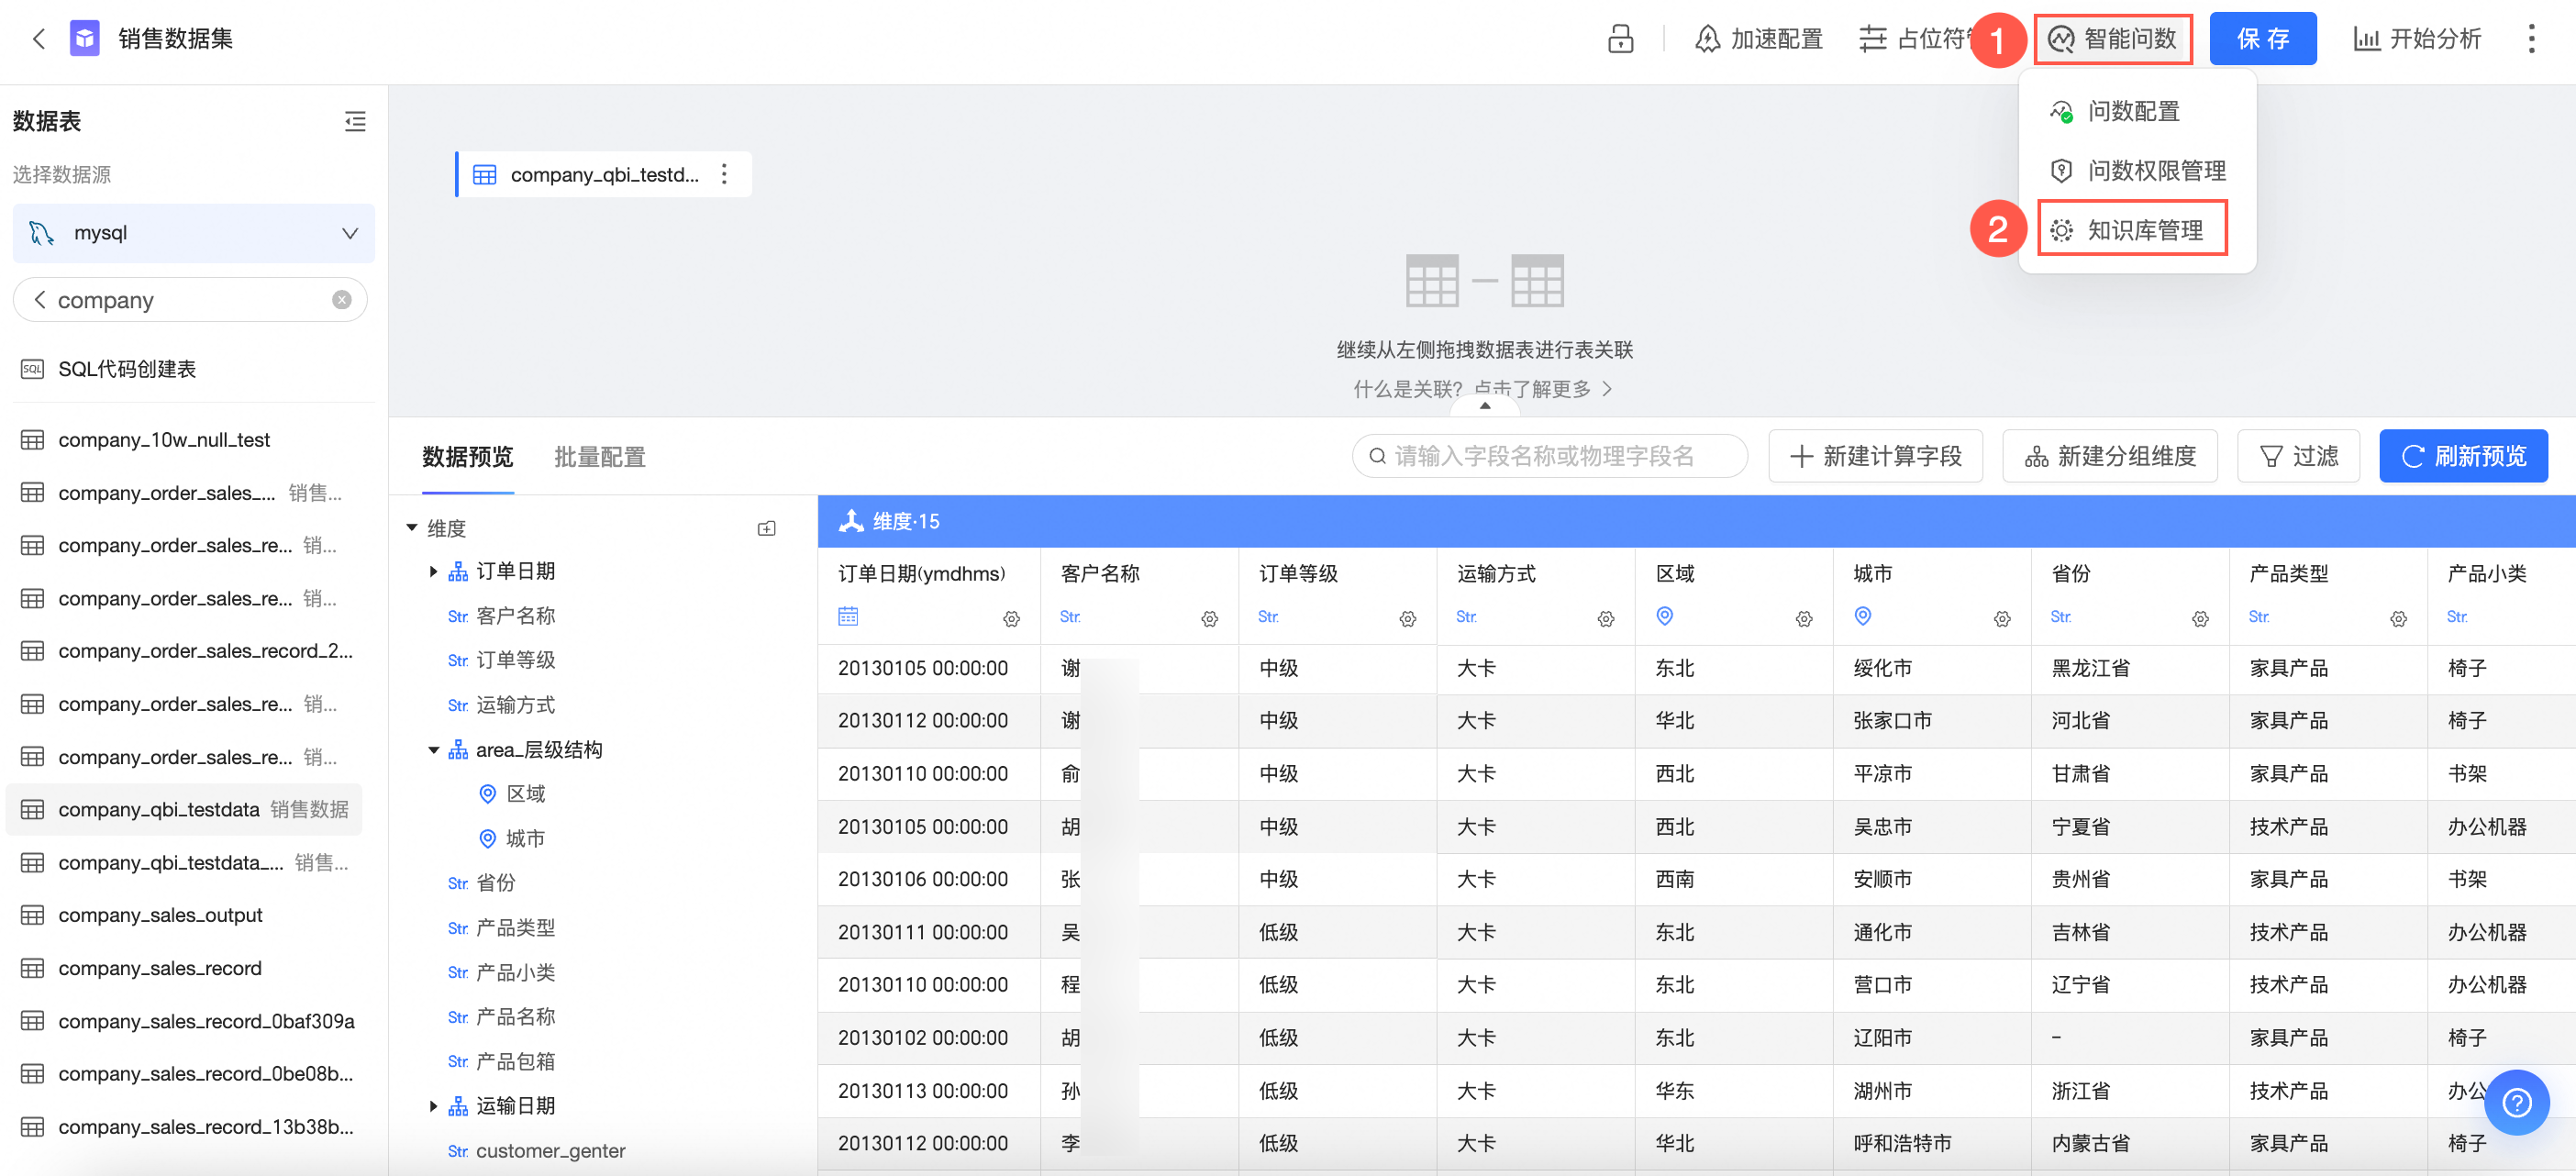Open help with the question mark bubble

pyautogui.click(x=2516, y=1102)
